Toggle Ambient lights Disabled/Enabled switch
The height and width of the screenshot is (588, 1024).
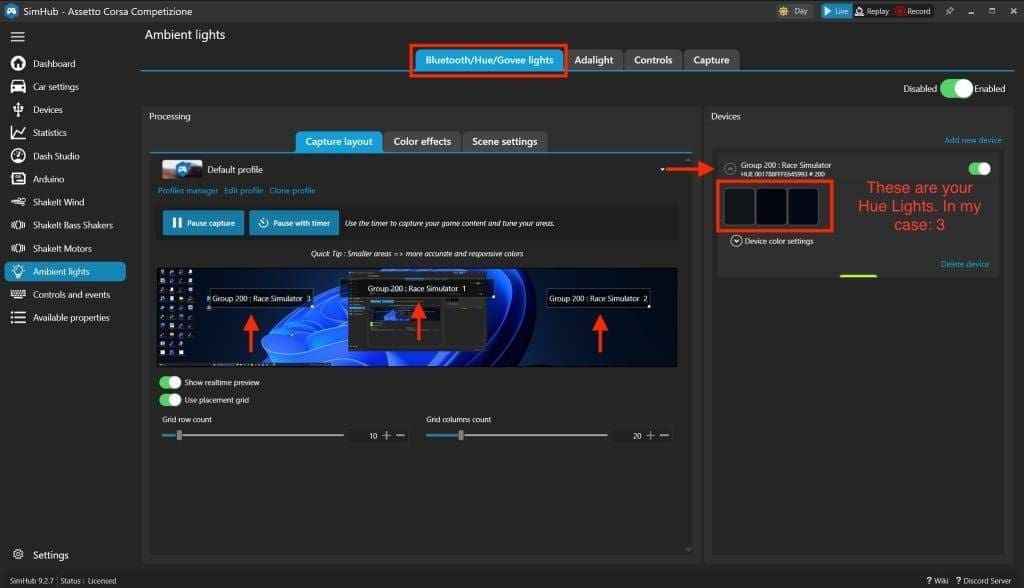pos(956,88)
